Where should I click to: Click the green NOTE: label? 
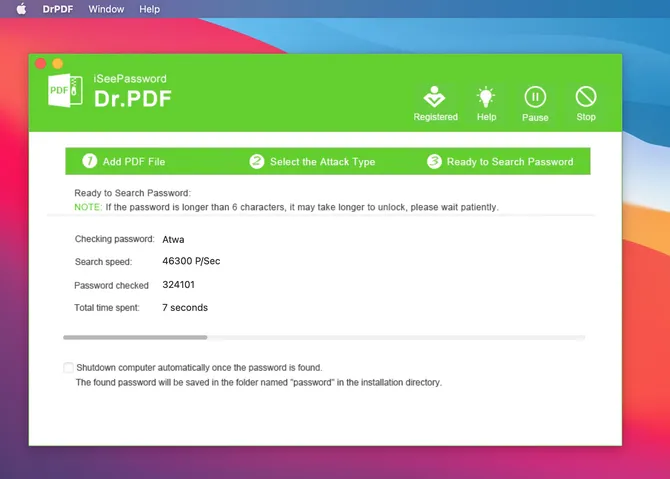point(88,207)
